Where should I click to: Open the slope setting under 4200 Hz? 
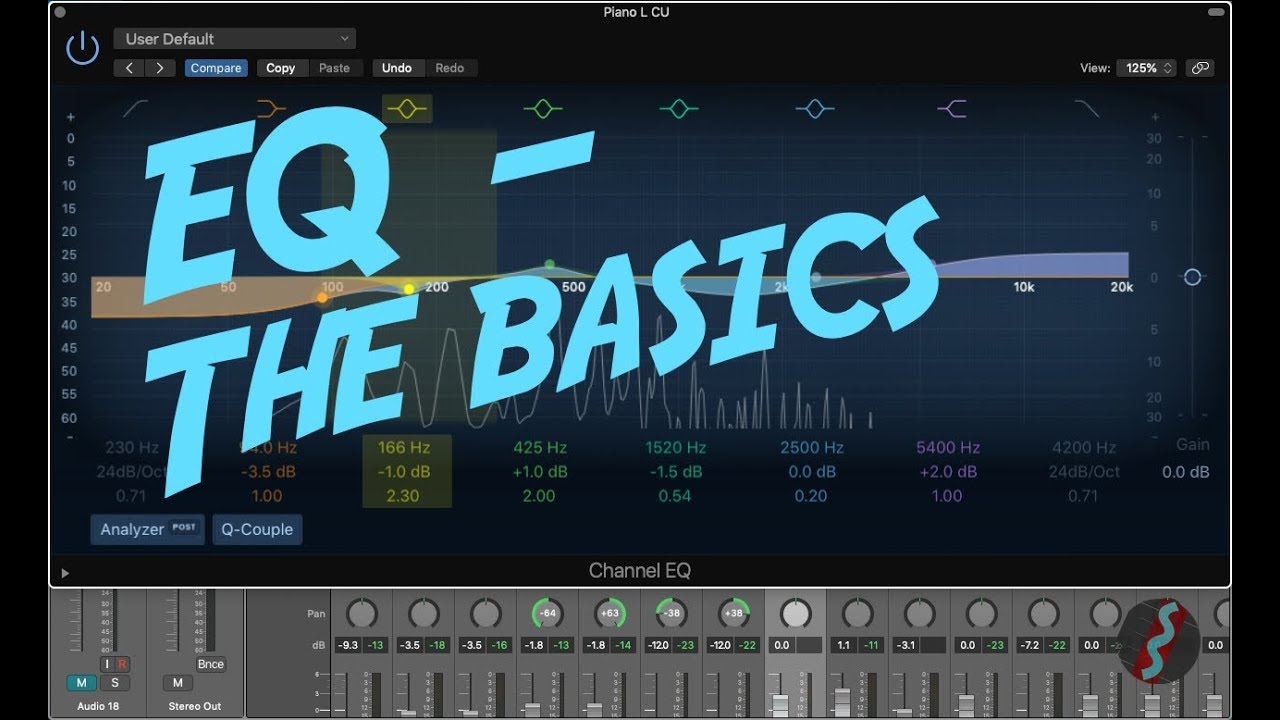[1084, 471]
